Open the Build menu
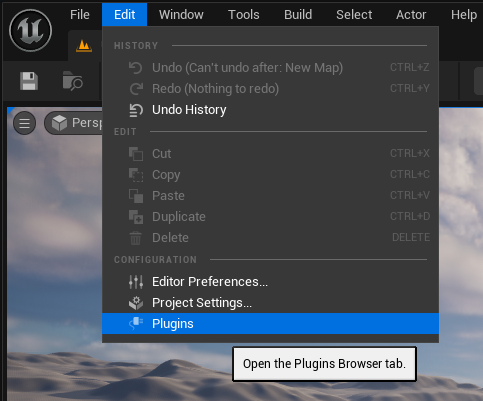The image size is (483, 401). pos(298,15)
